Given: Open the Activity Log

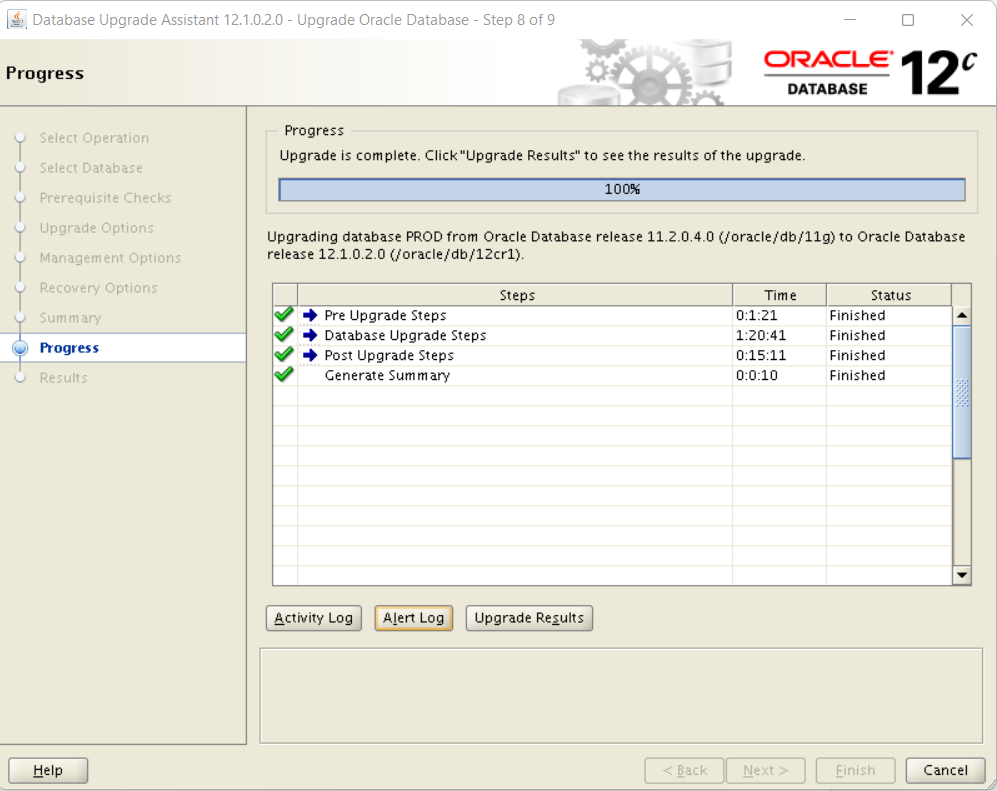Looking at the screenshot, I should coord(313,618).
